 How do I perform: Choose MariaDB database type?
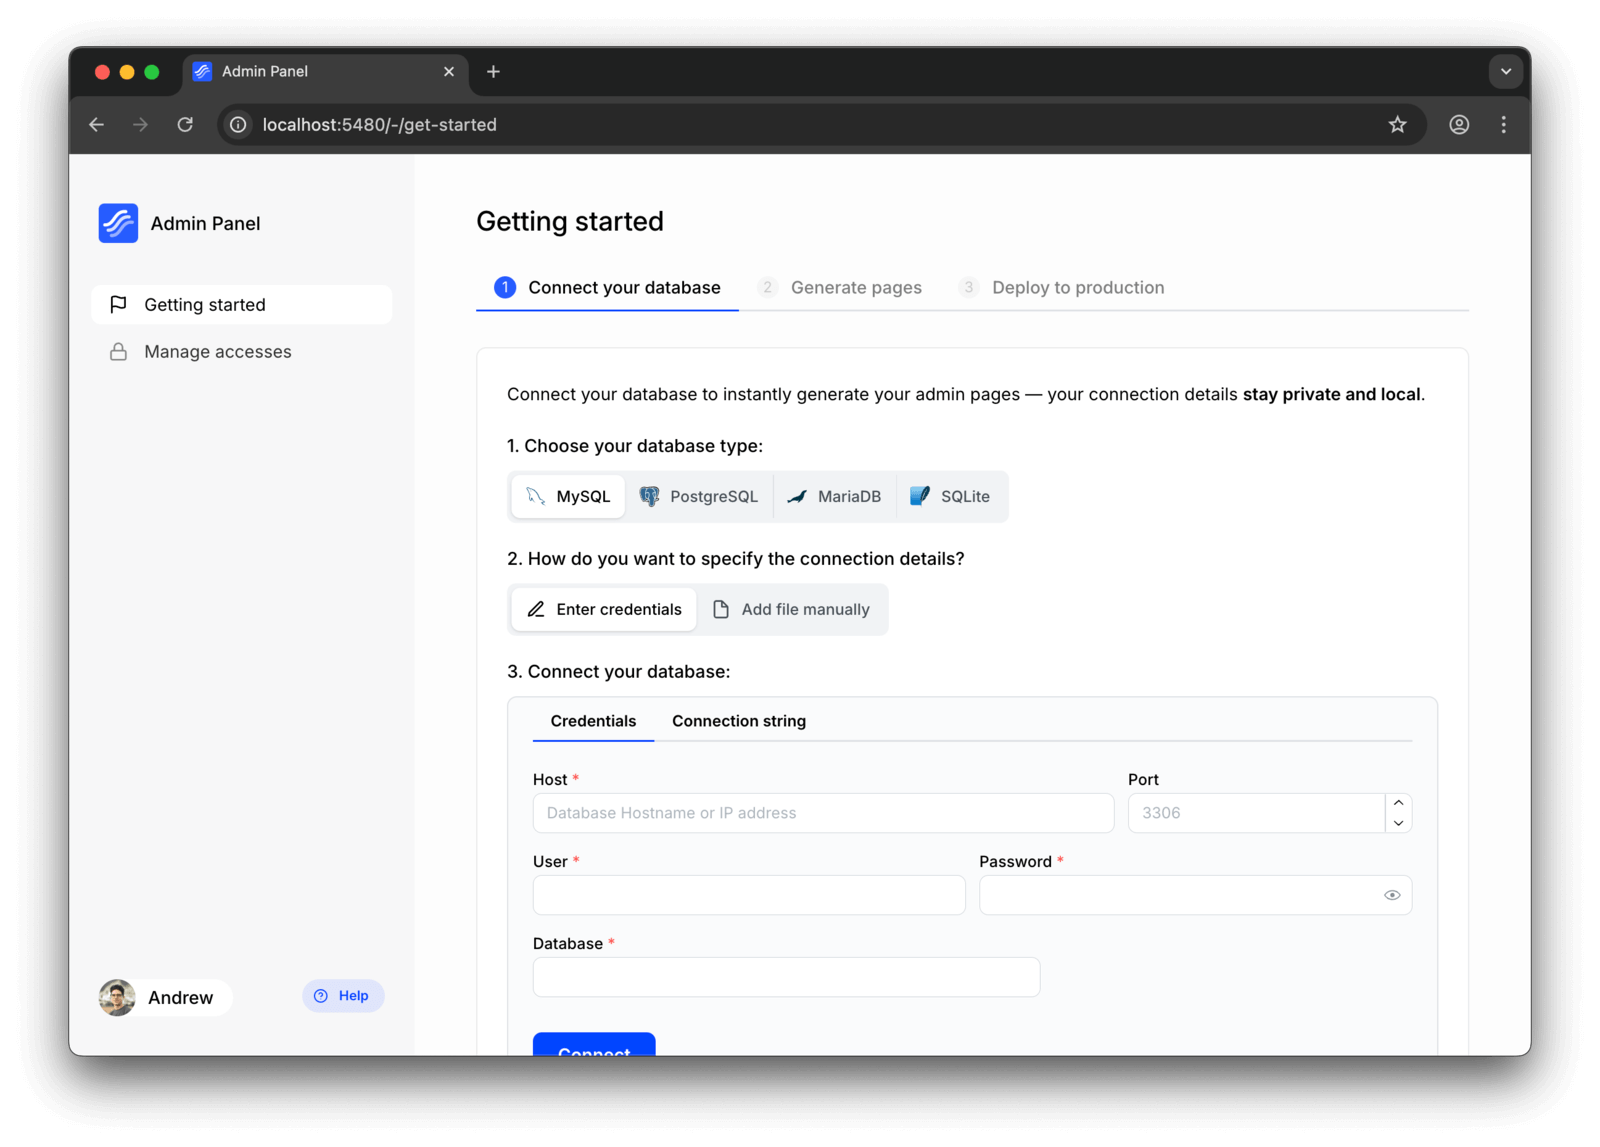tap(834, 496)
